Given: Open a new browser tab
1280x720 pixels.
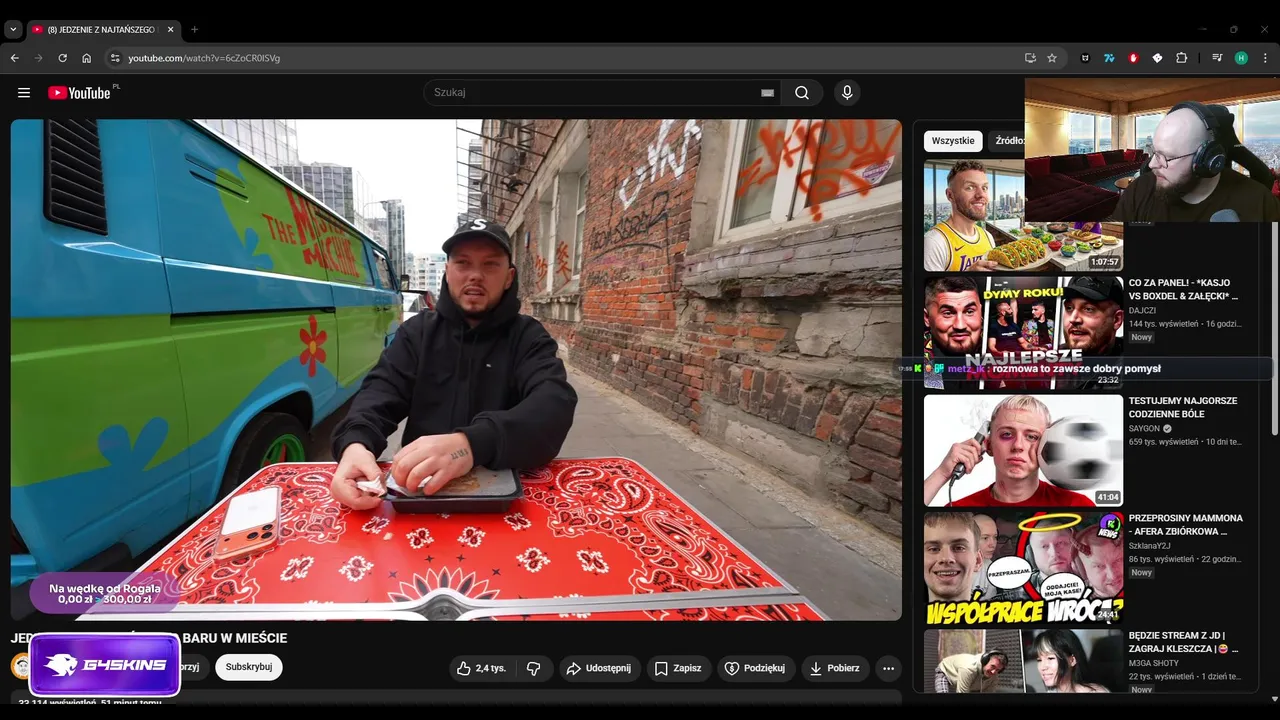Looking at the screenshot, I should coord(195,29).
